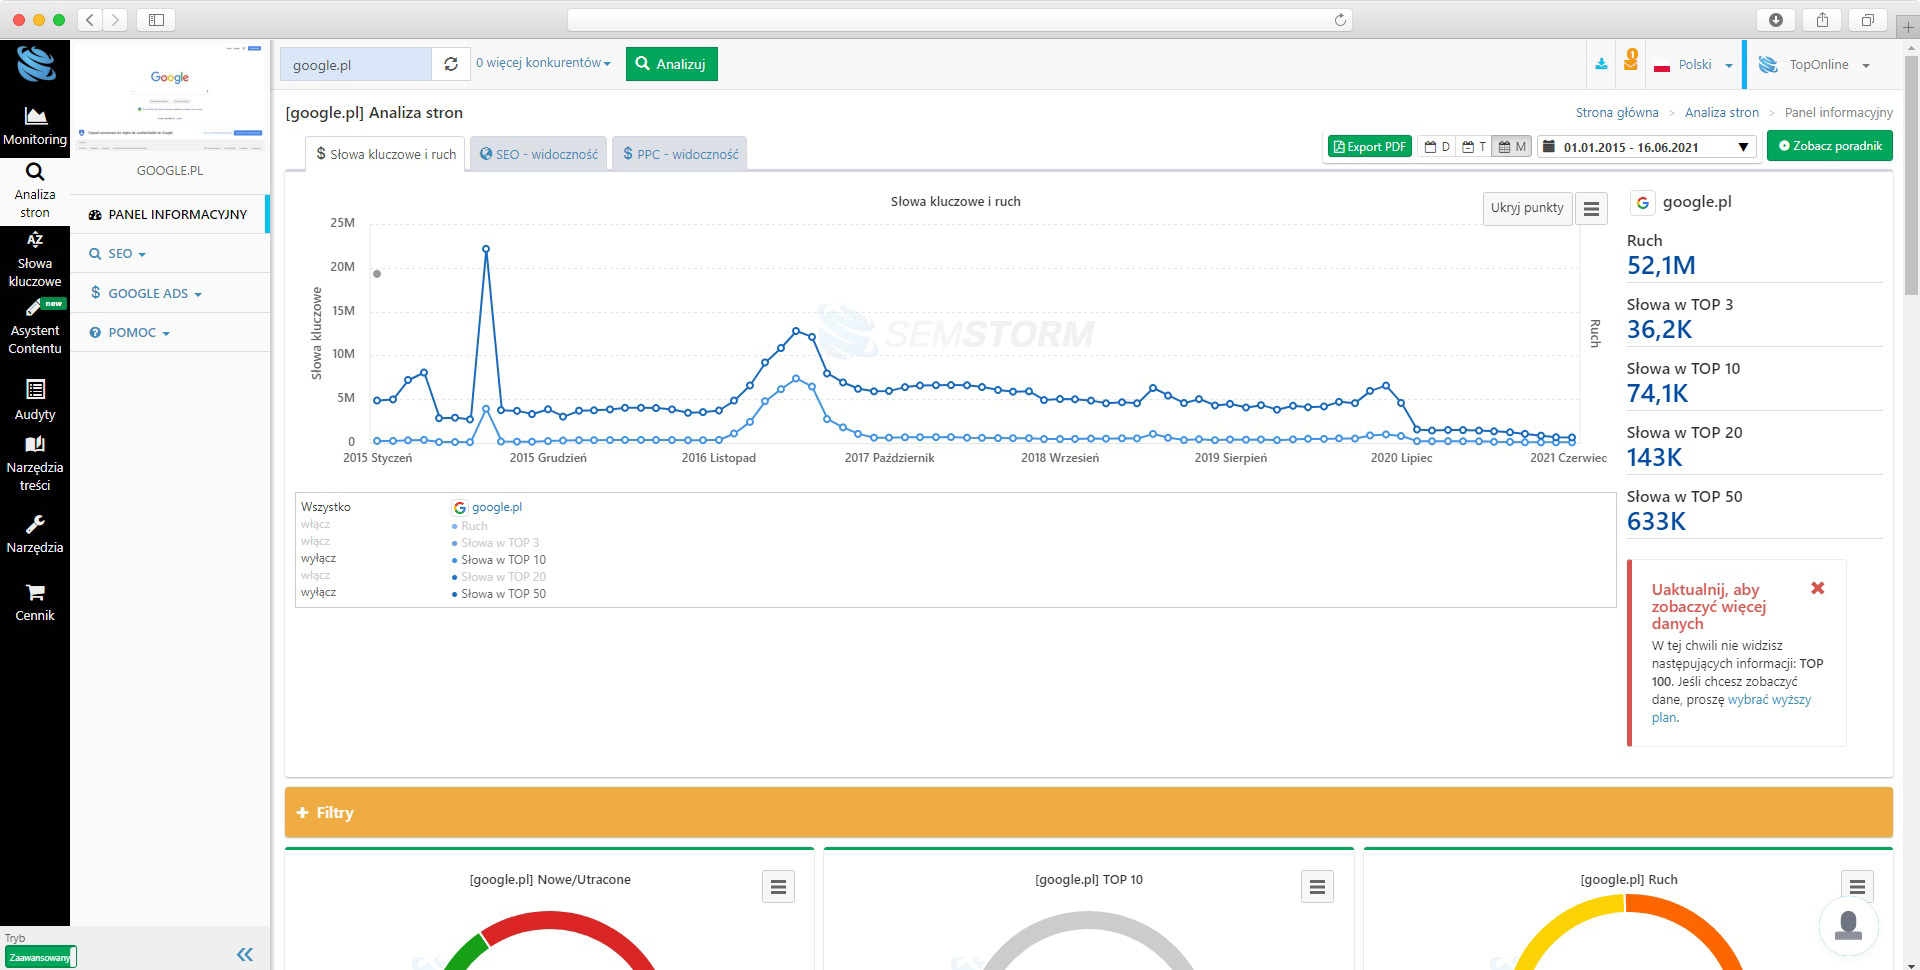This screenshot has width=1920, height=970.
Task: Click włącz for the Ruch series
Action: 315,524
